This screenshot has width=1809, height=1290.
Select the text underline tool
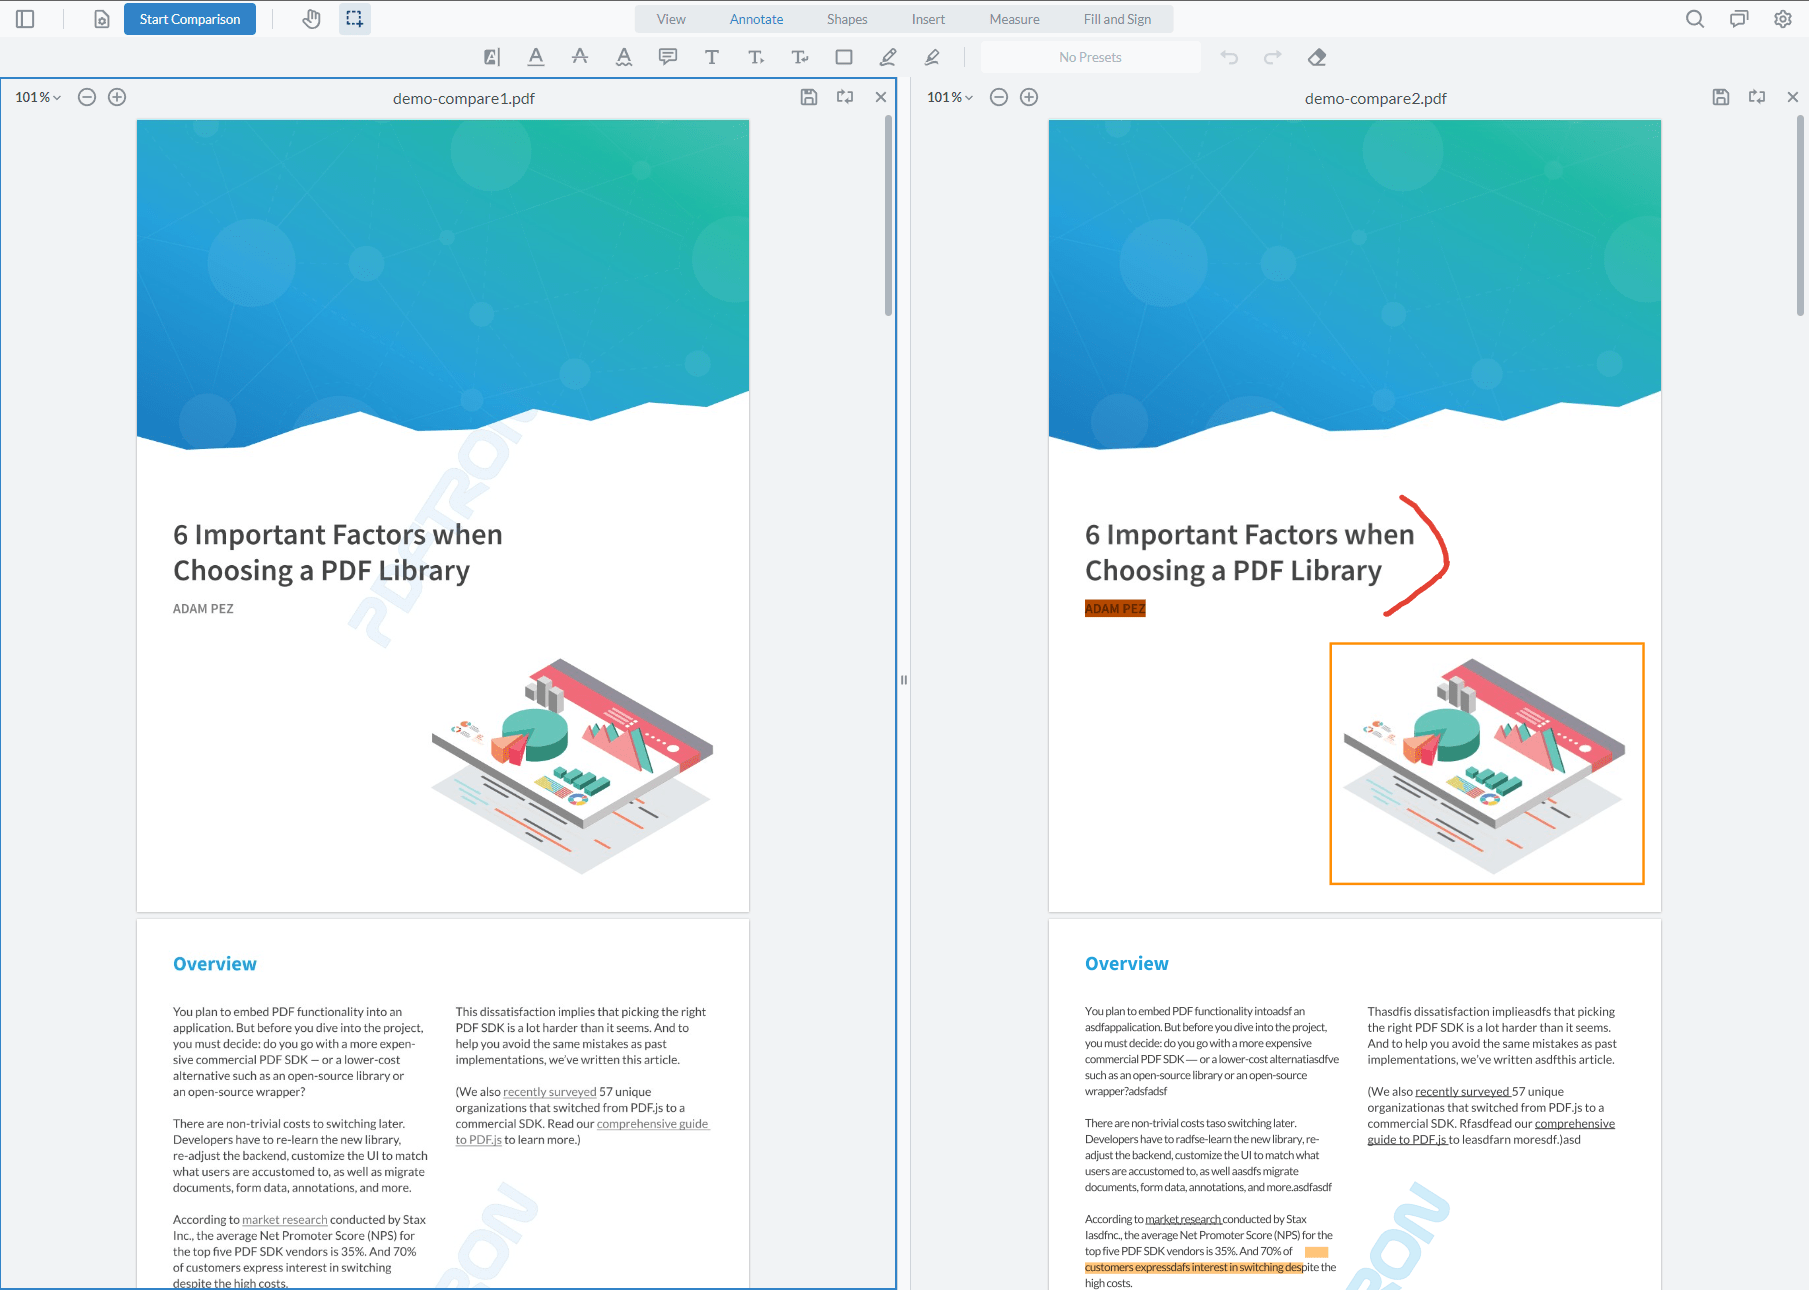tap(536, 57)
